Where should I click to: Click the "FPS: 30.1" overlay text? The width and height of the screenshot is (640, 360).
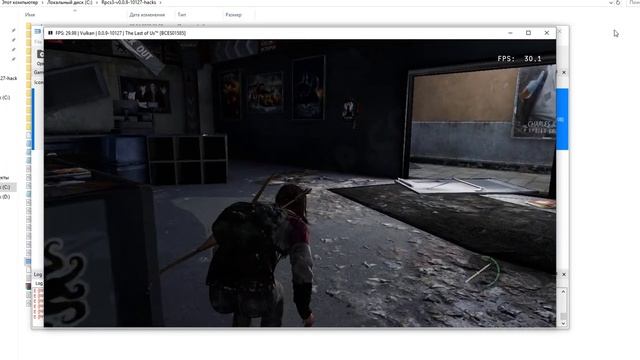coord(519,59)
